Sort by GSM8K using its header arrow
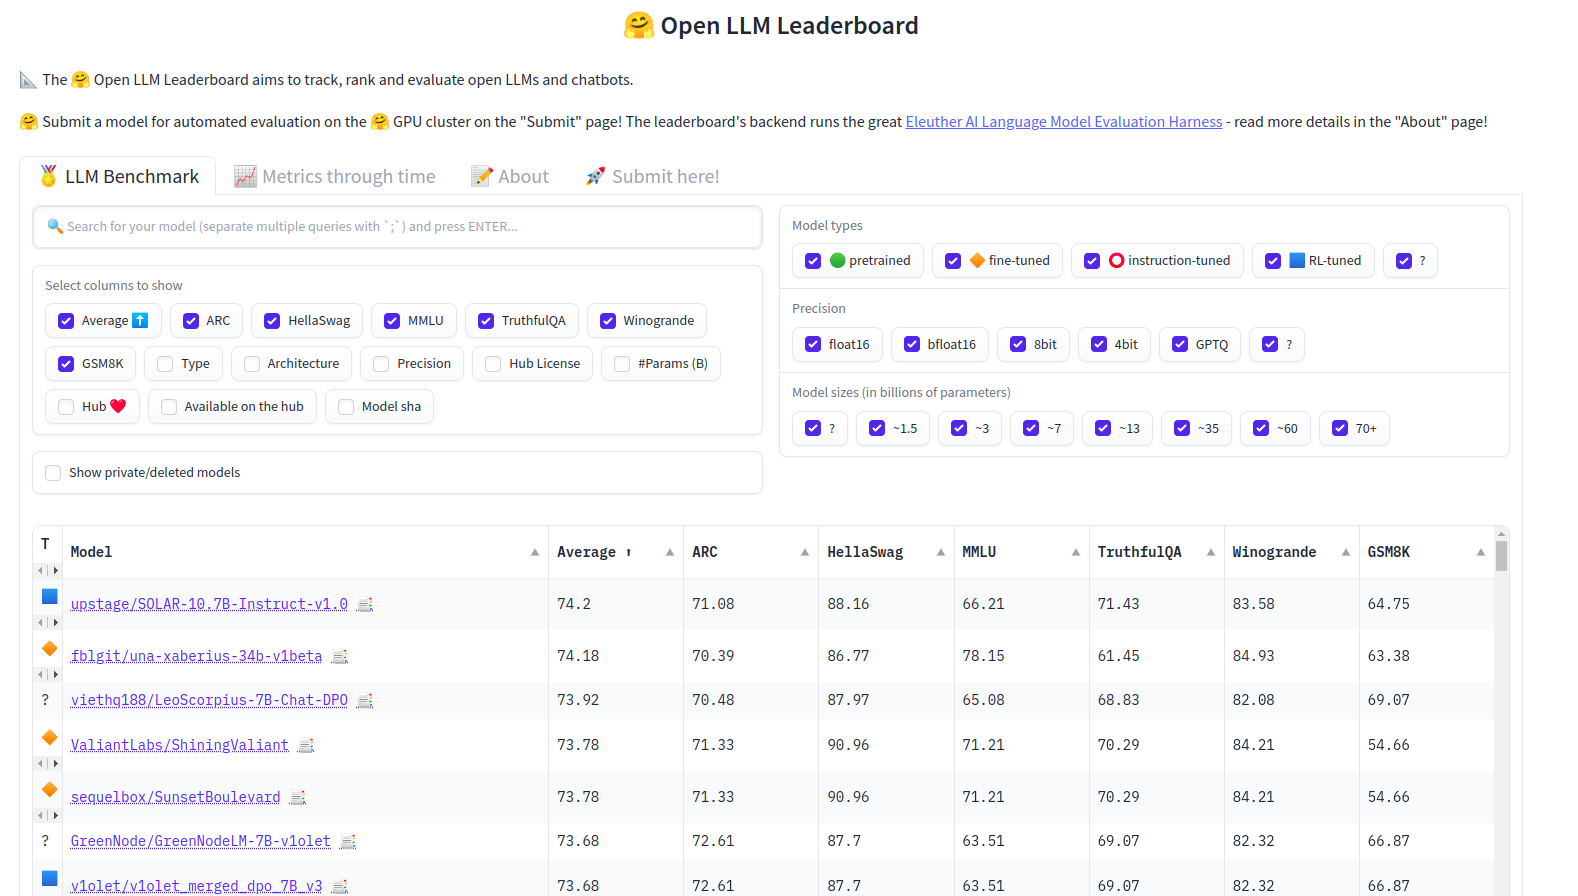This screenshot has height=896, width=1578. 1481,552
